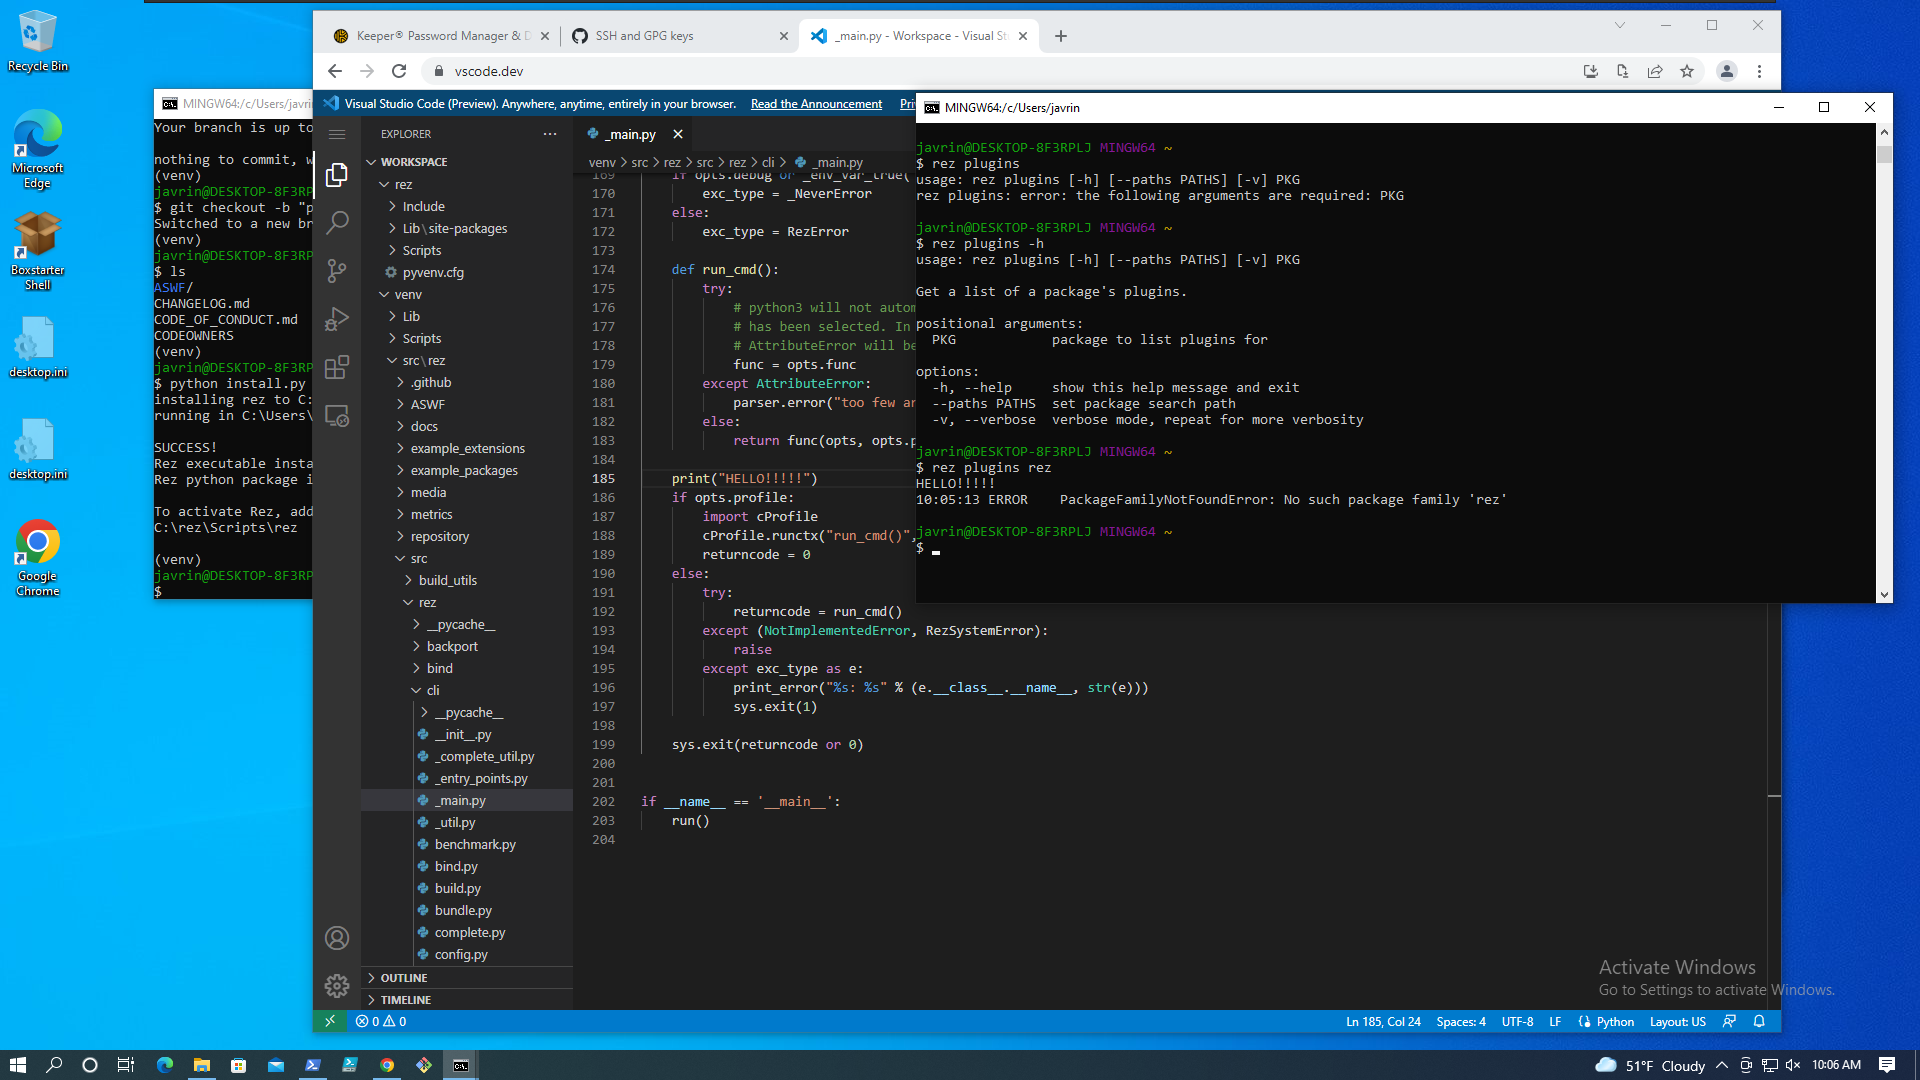Image resolution: width=1920 pixels, height=1080 pixels.
Task: Click the notifications bell in the status bar
Action: pos(1759,1021)
